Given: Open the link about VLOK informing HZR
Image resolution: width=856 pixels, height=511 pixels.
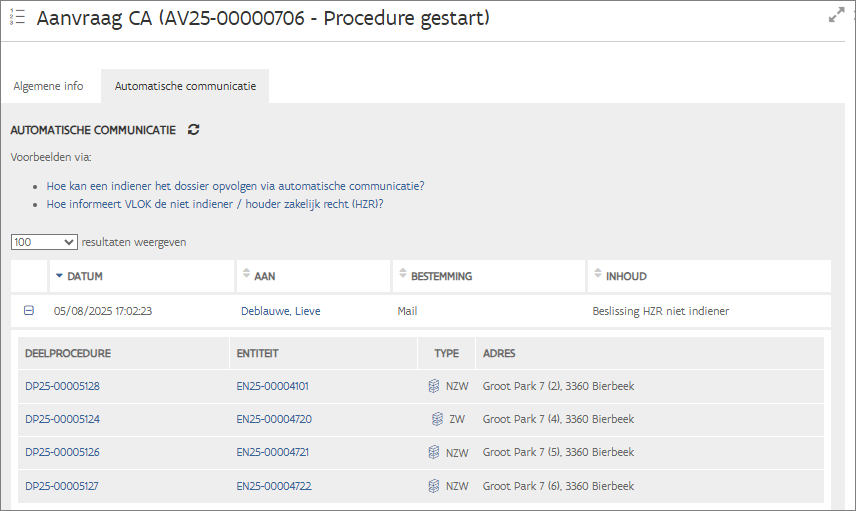Looking at the screenshot, I should click(215, 204).
